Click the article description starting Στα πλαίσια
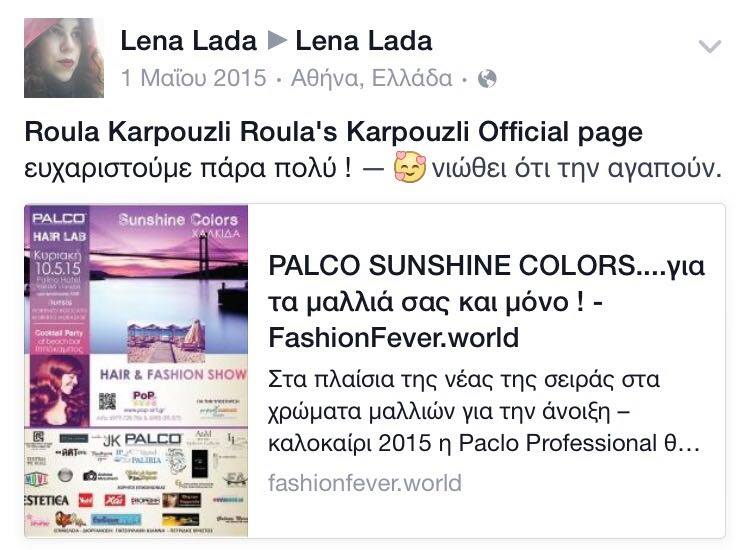The width and height of the screenshot is (746, 550). click(x=484, y=412)
